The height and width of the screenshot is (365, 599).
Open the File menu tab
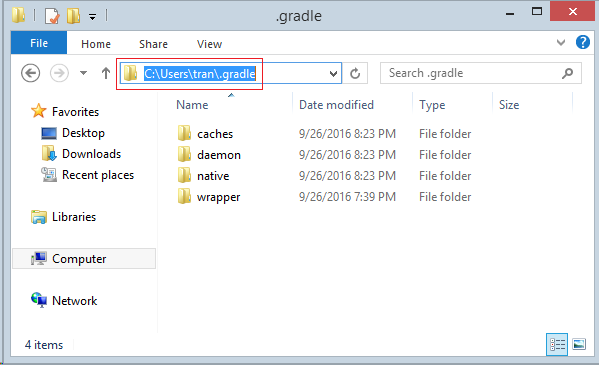pos(39,43)
